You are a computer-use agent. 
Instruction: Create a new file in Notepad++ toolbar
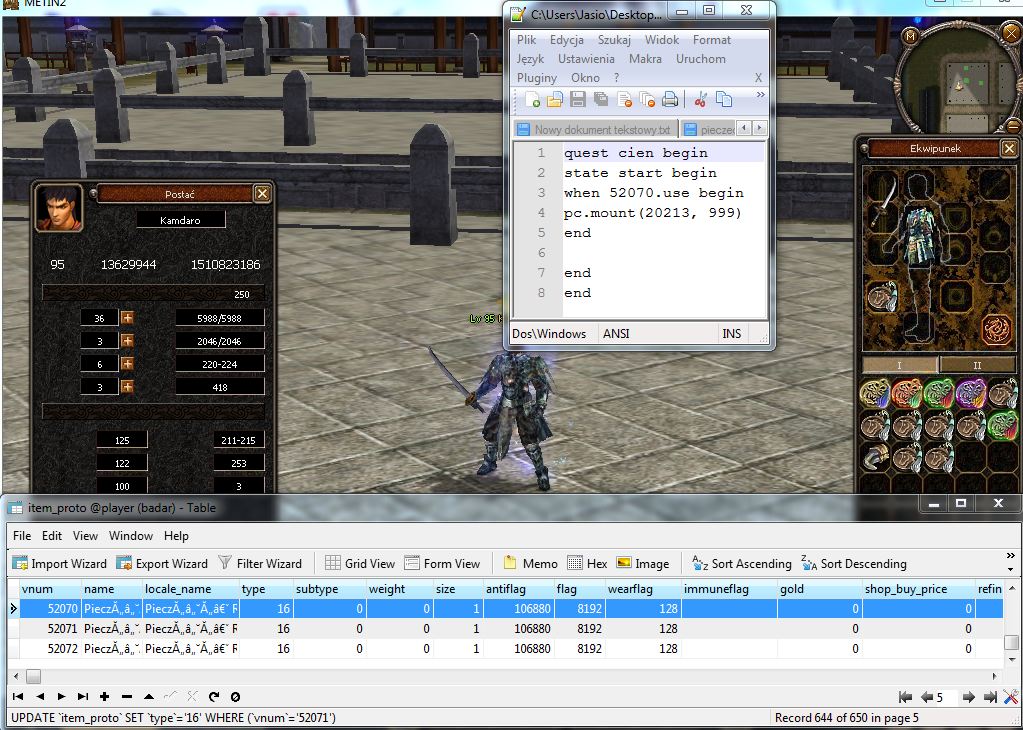532,100
